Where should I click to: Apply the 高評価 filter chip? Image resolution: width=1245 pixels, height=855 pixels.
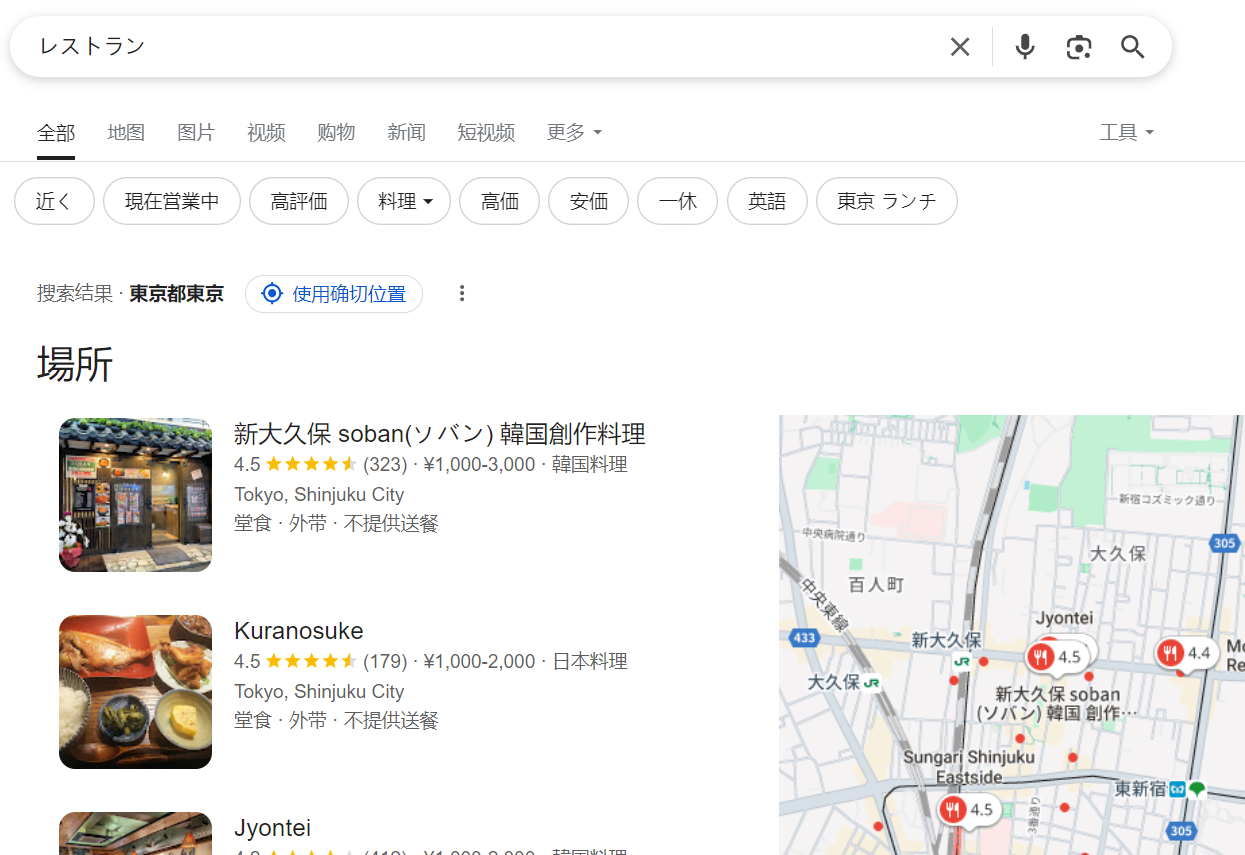click(x=299, y=201)
